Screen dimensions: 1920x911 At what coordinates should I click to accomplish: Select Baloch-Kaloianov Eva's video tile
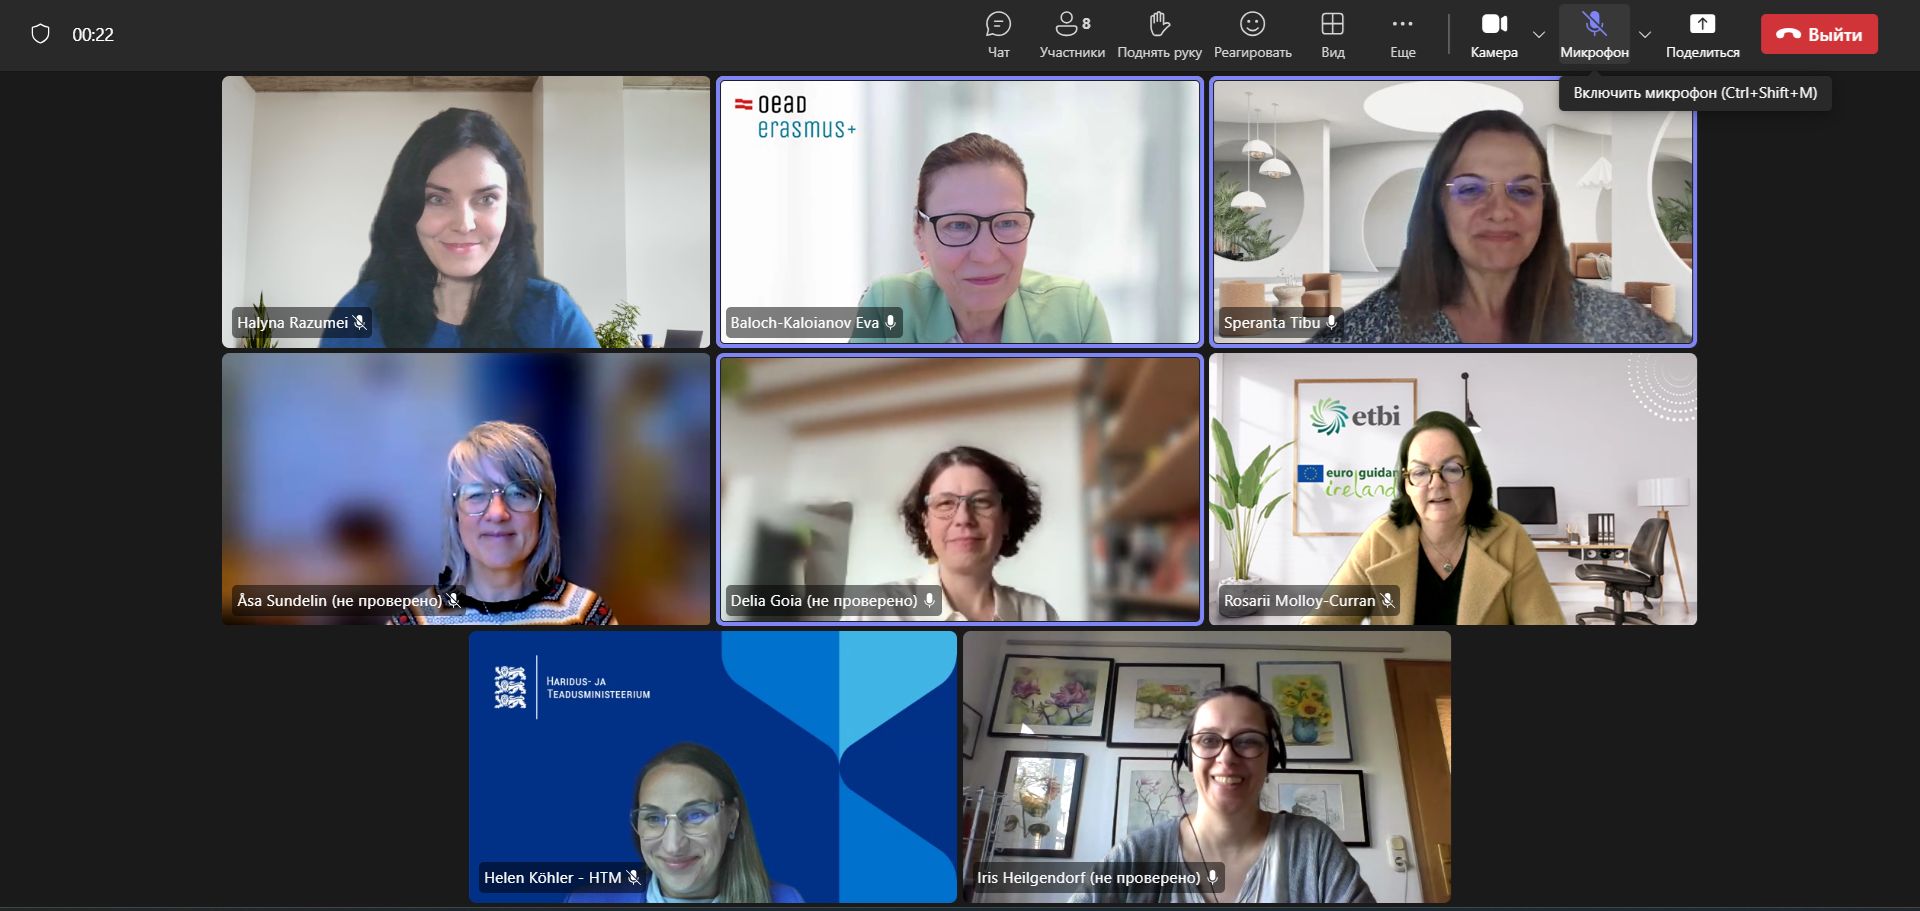(959, 211)
